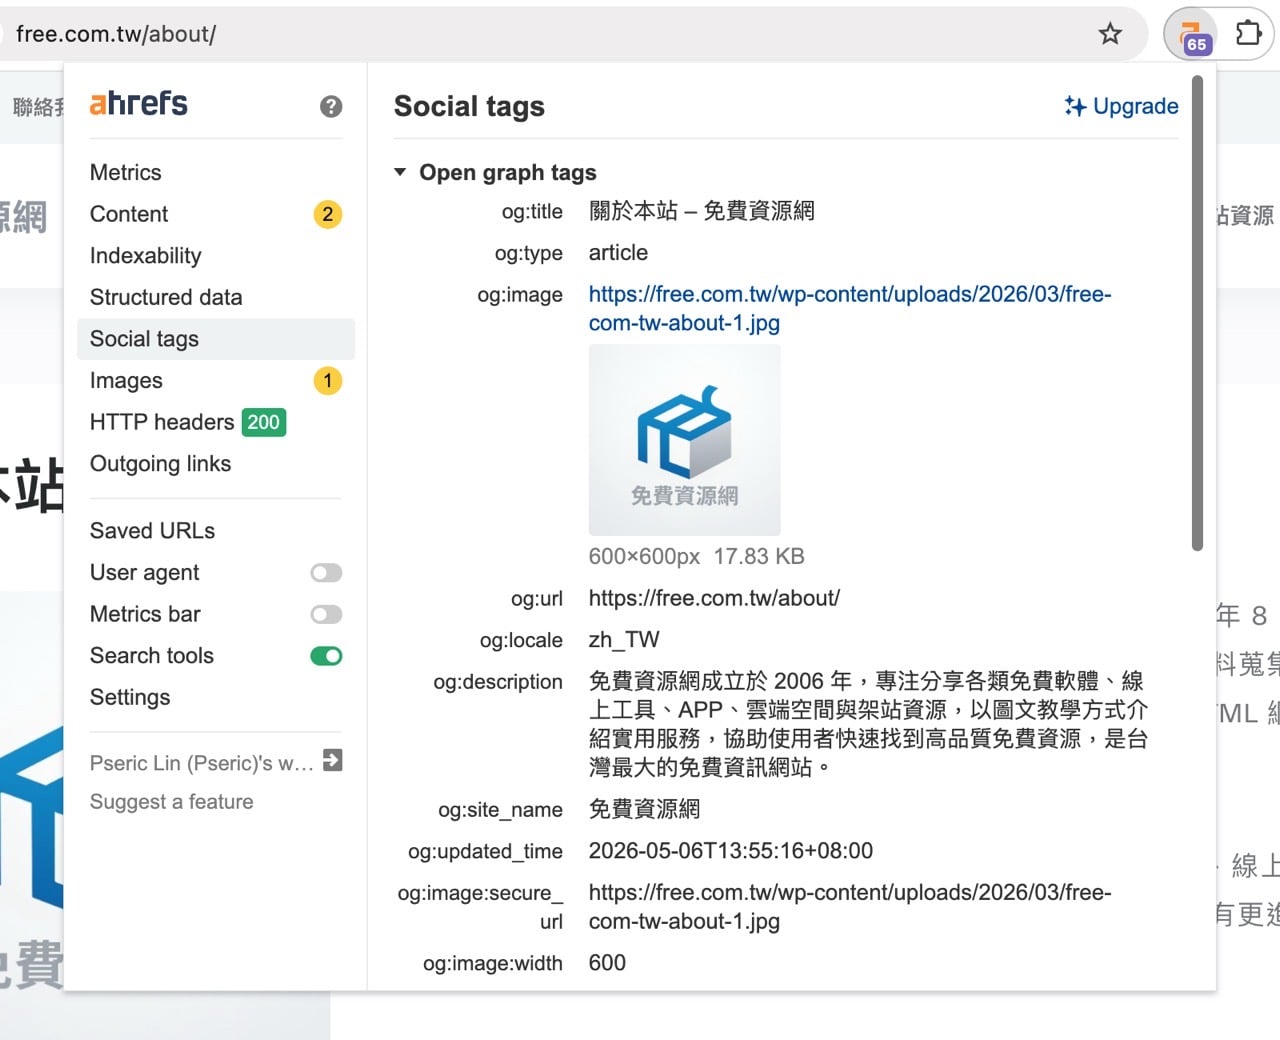Click Suggest a feature
This screenshot has height=1040, width=1280.
click(x=171, y=802)
